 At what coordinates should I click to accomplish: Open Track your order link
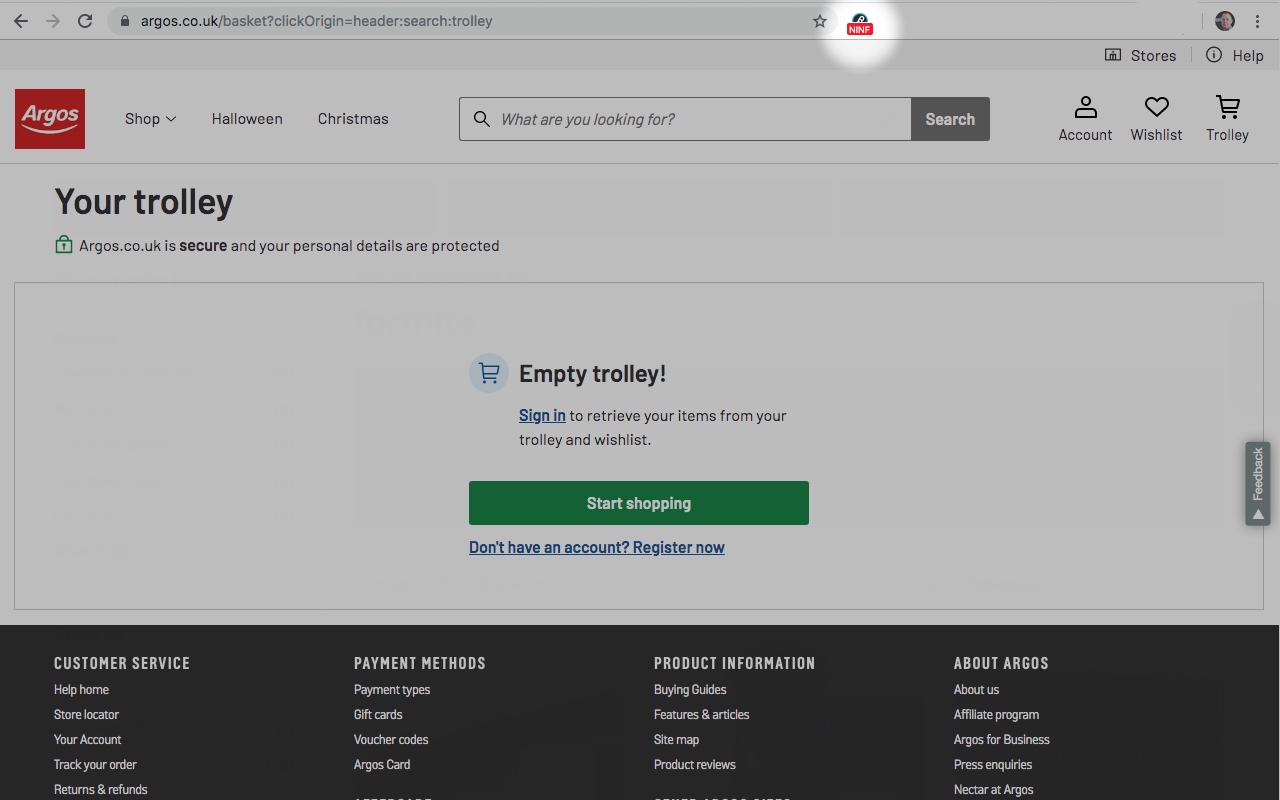pos(95,764)
